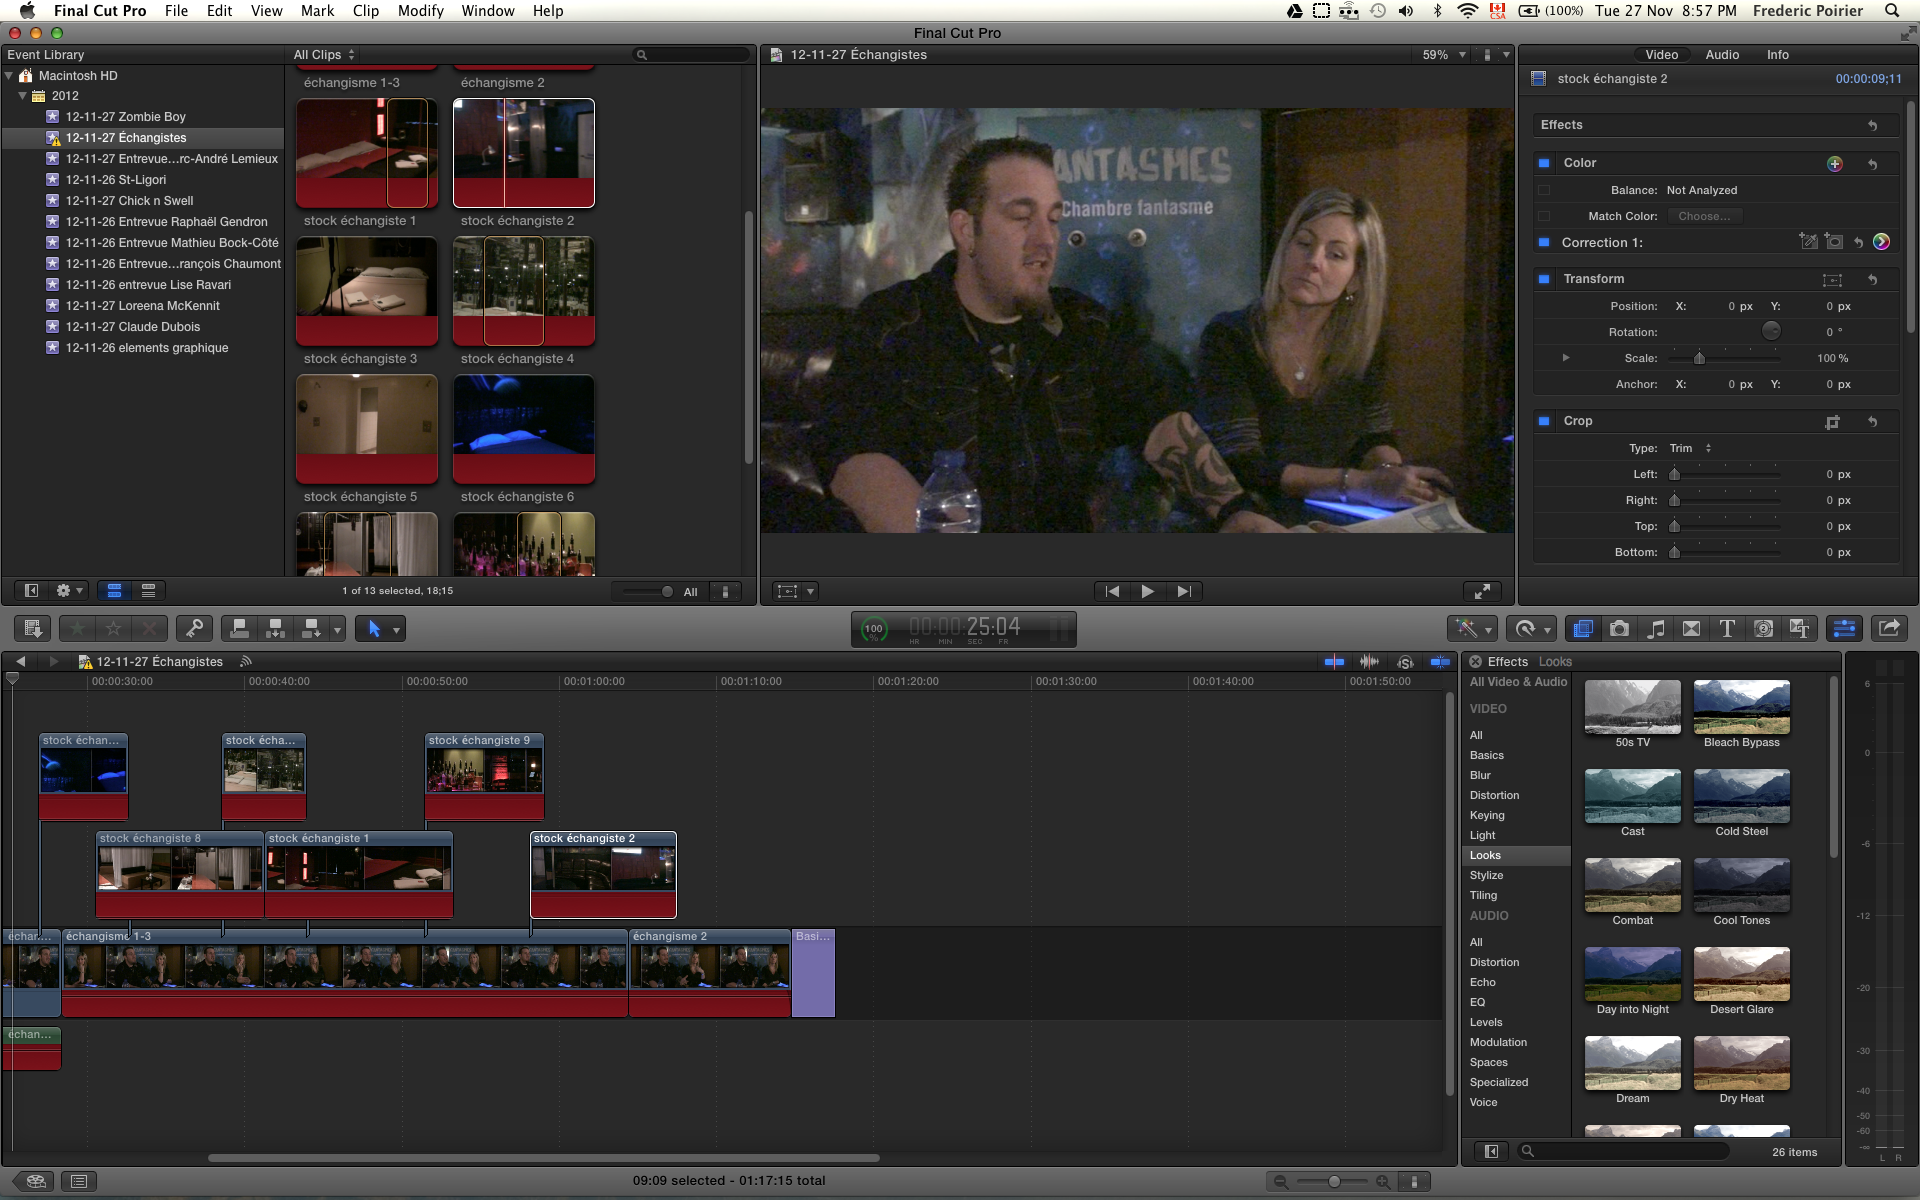Show the Titles browser
The image size is (1920, 1200).
click(1727, 628)
